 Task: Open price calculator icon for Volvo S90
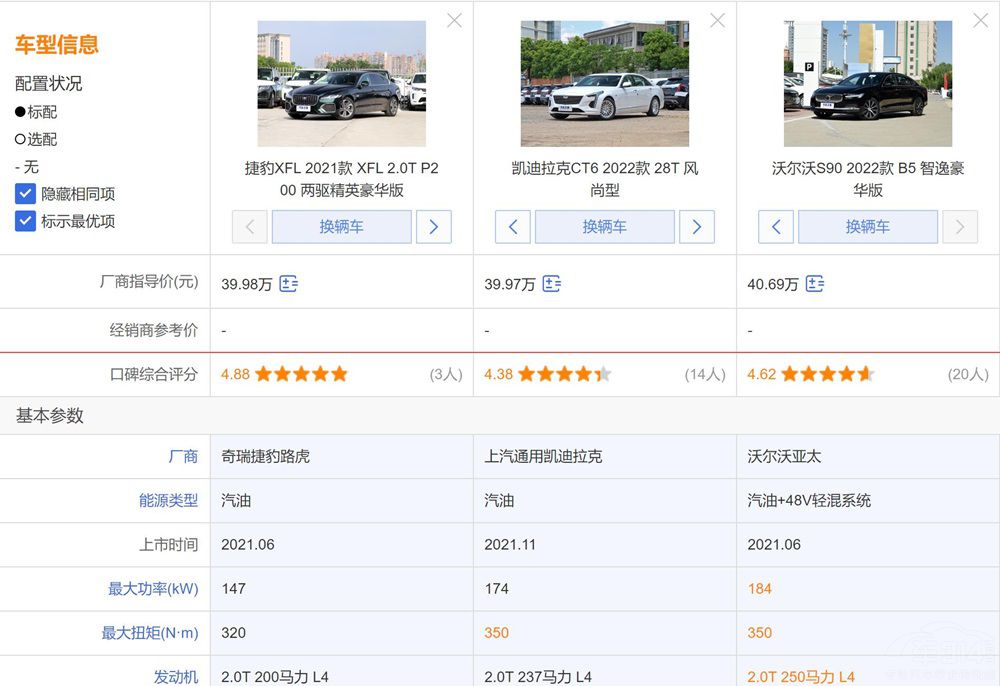[x=815, y=284]
